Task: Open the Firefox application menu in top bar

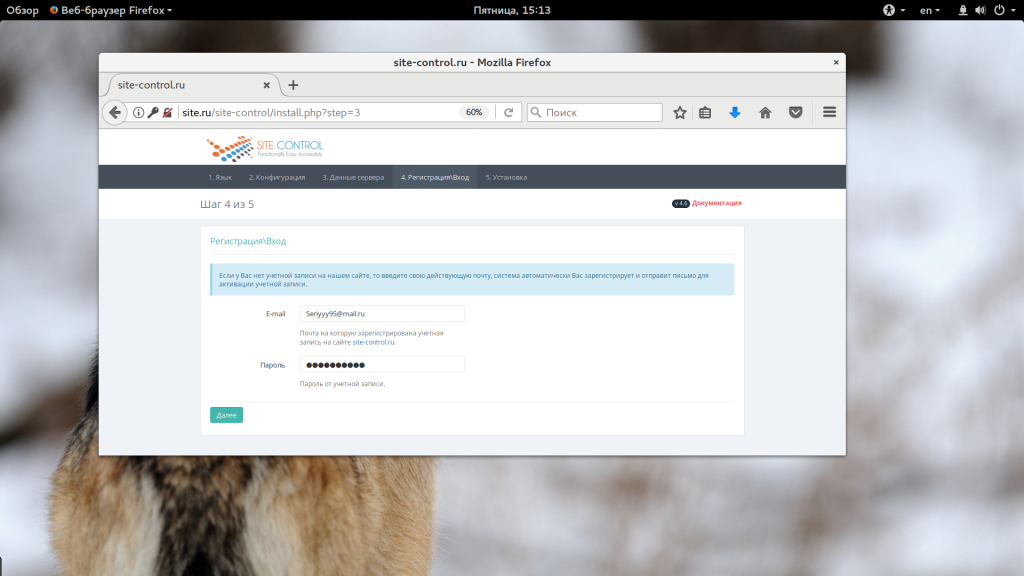Action: coord(111,10)
